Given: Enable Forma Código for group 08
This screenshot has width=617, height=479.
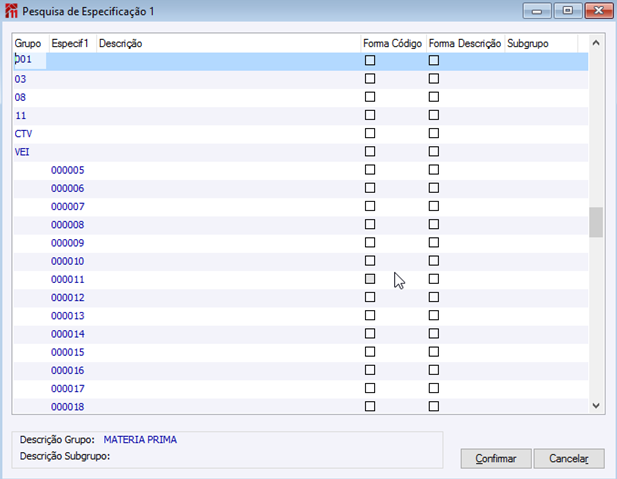Looking at the screenshot, I should click(x=370, y=97).
